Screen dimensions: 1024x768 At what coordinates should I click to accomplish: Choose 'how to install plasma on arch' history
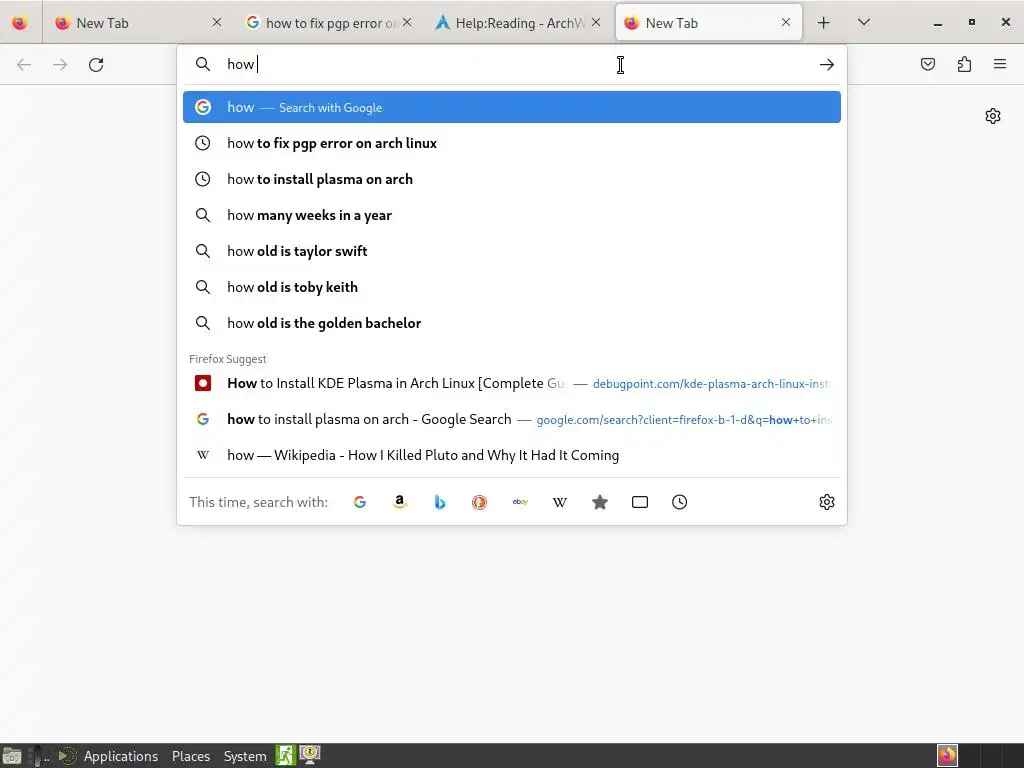click(511, 179)
